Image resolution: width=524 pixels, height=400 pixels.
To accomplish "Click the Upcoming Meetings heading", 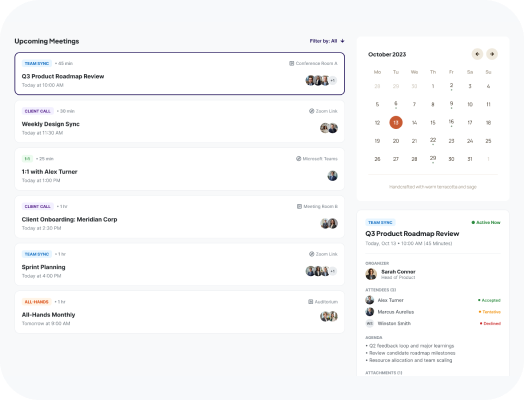I will pyautogui.click(x=47, y=41).
